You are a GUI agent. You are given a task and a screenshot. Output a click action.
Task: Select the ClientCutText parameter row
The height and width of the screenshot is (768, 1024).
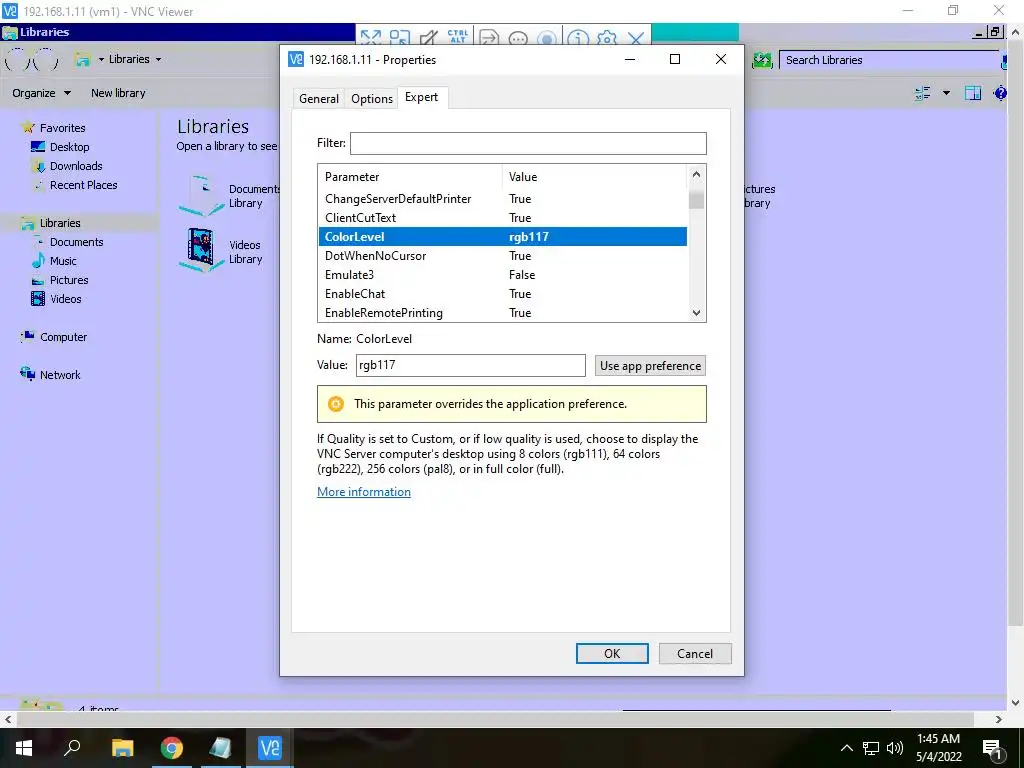pyautogui.click(x=503, y=217)
